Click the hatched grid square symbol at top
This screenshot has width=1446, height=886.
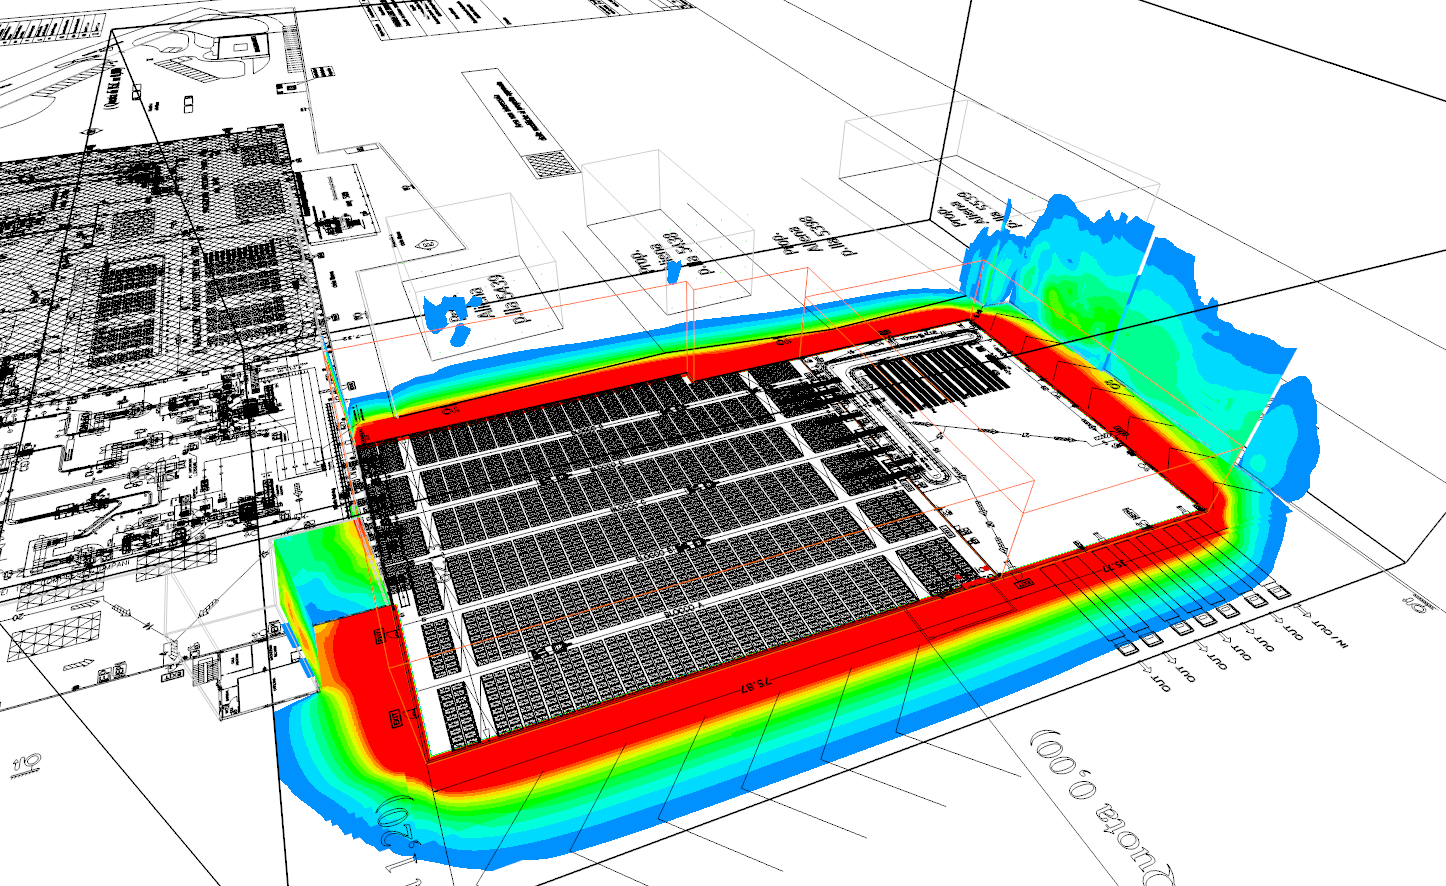(549, 163)
